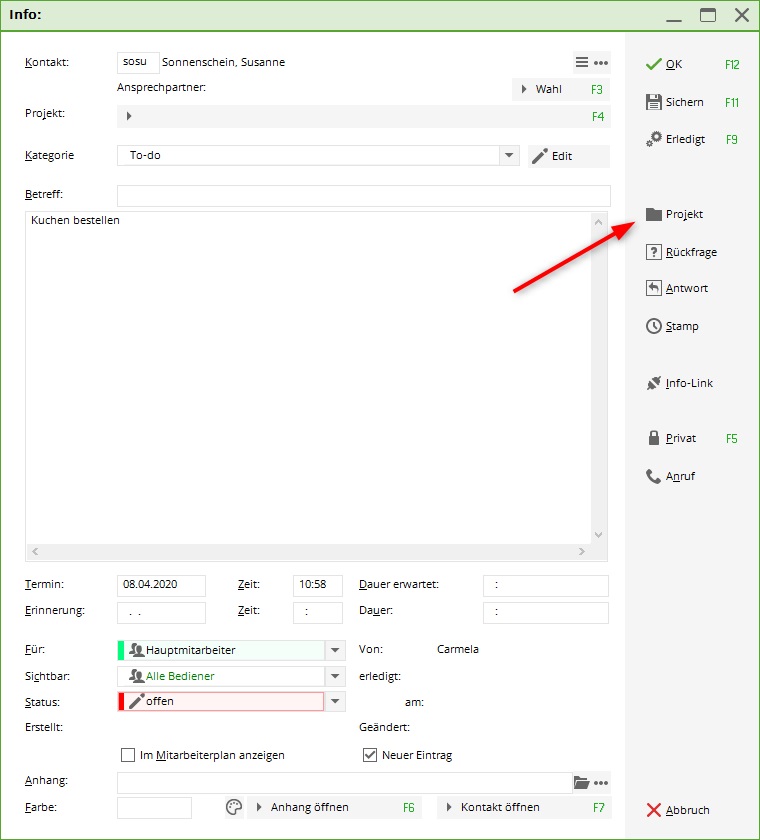
Task: Open Info-Link plug icon
Action: coord(654,383)
